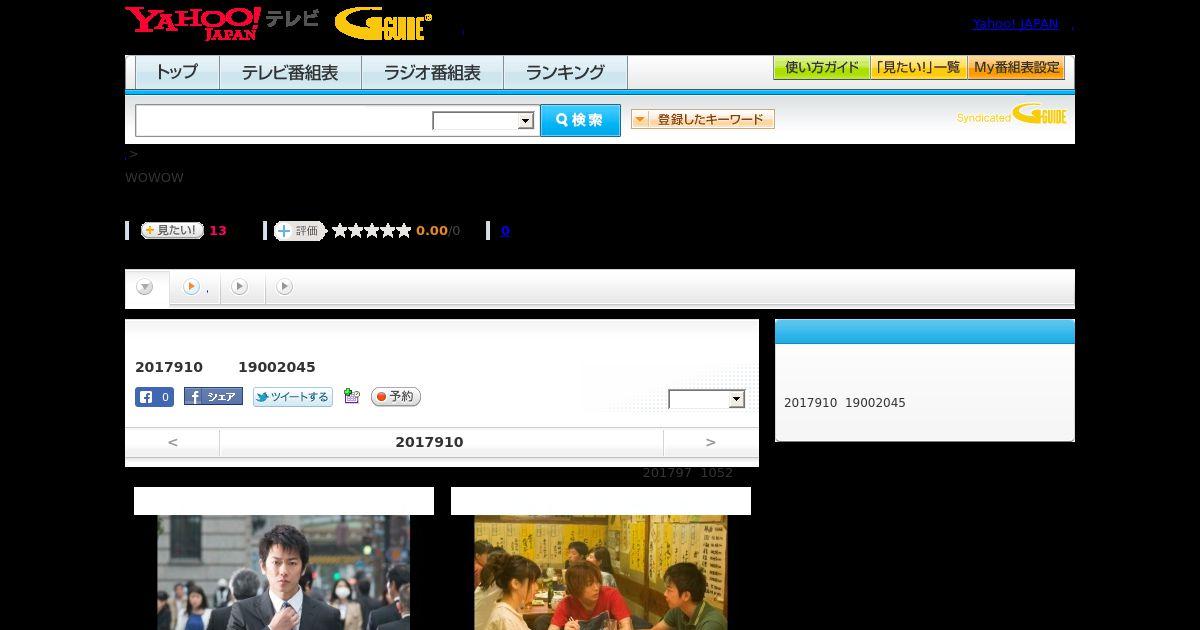This screenshot has height=630, width=1200.
Task: Open My番組表設定
Action: [x=1016, y=68]
